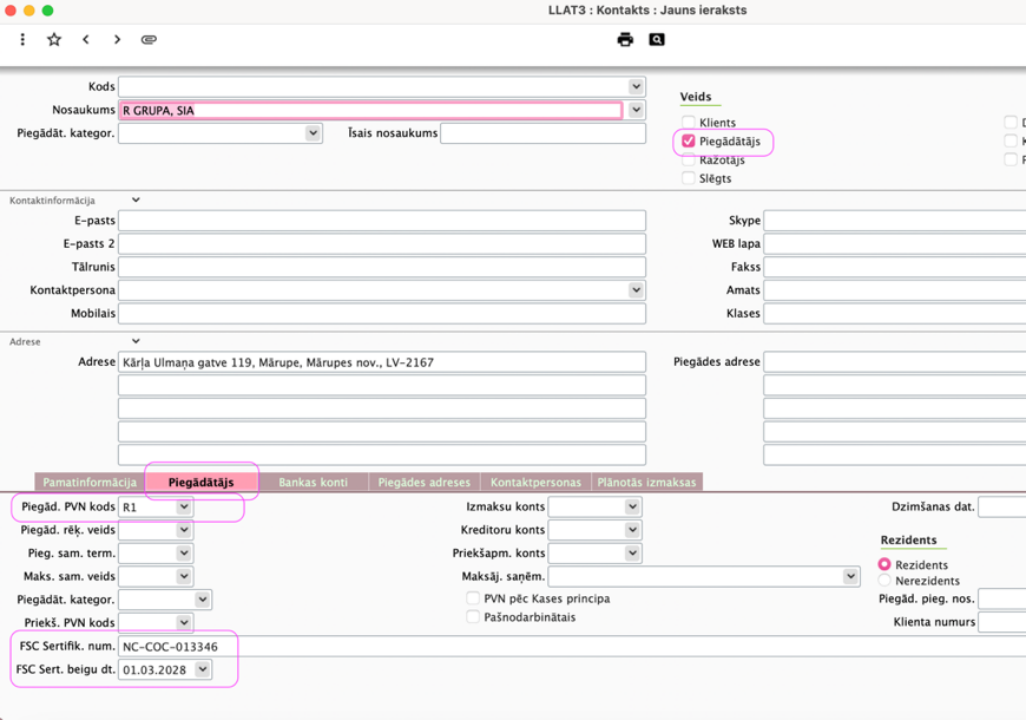Click the three-dot more options icon

pyautogui.click(x=23, y=40)
